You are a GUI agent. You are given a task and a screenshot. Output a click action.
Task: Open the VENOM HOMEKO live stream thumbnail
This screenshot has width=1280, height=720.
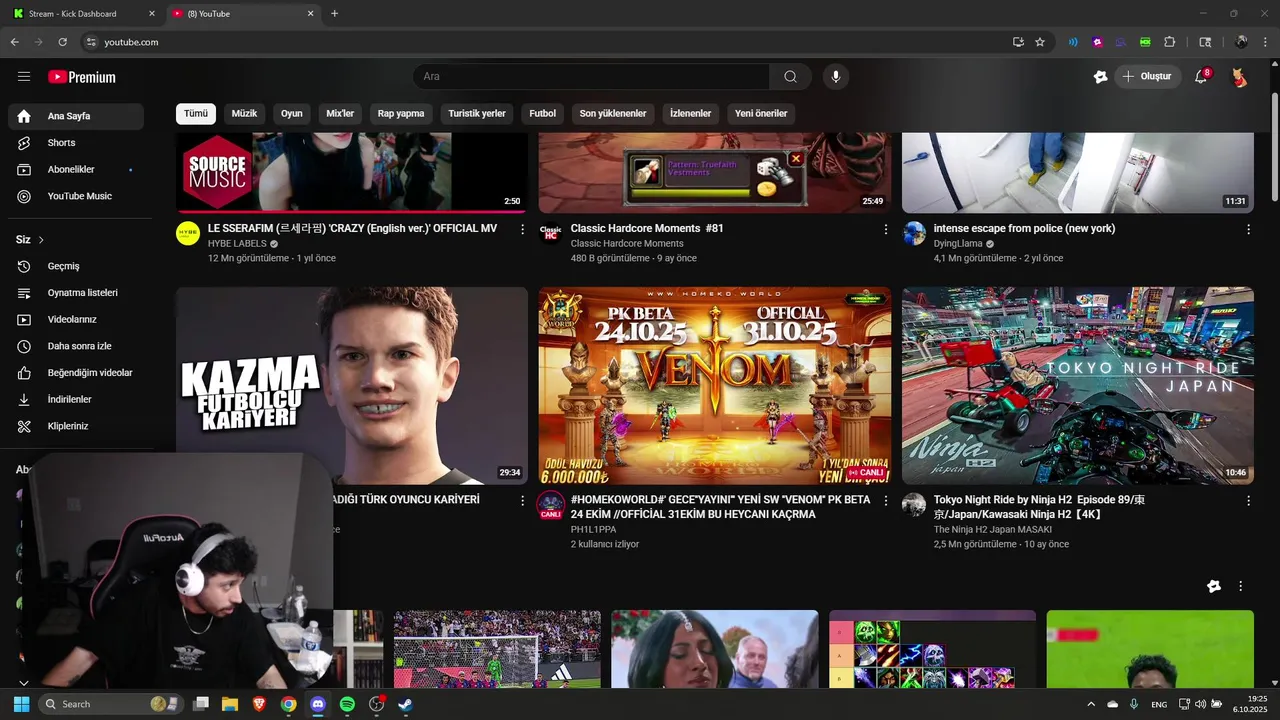pyautogui.click(x=715, y=386)
